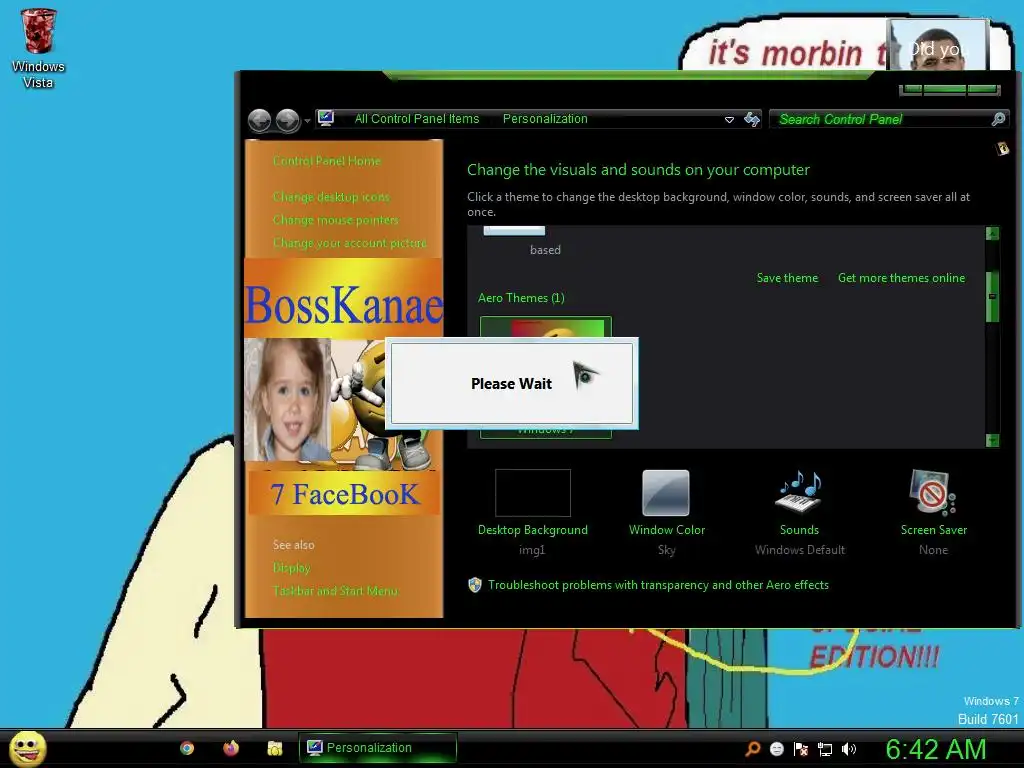Open Control Panel Home
This screenshot has height=768, width=1024.
(x=327, y=161)
